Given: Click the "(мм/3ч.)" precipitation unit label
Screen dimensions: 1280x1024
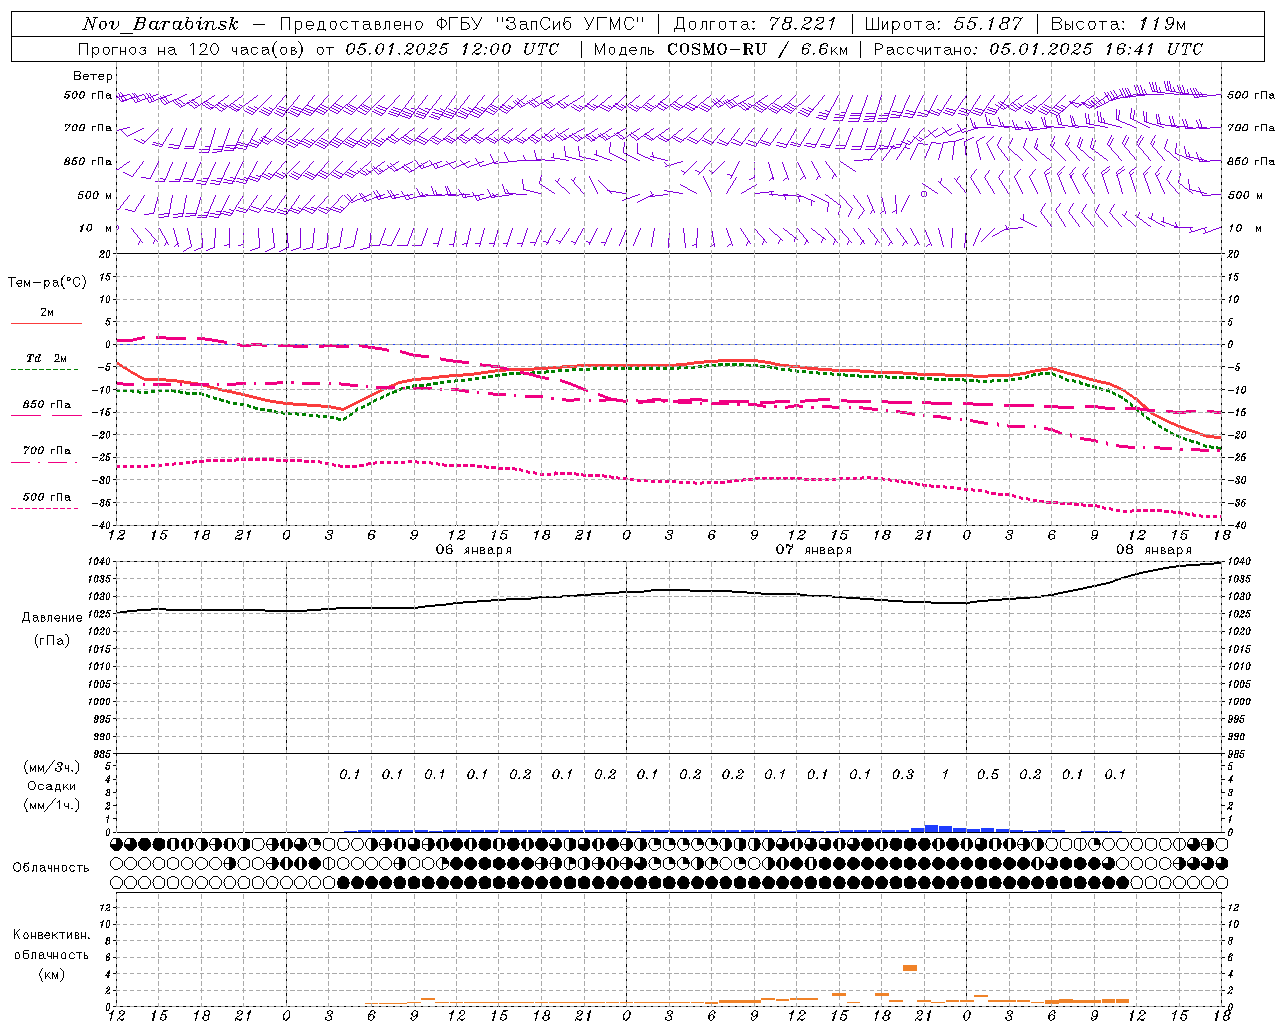Looking at the screenshot, I should [x=52, y=767].
